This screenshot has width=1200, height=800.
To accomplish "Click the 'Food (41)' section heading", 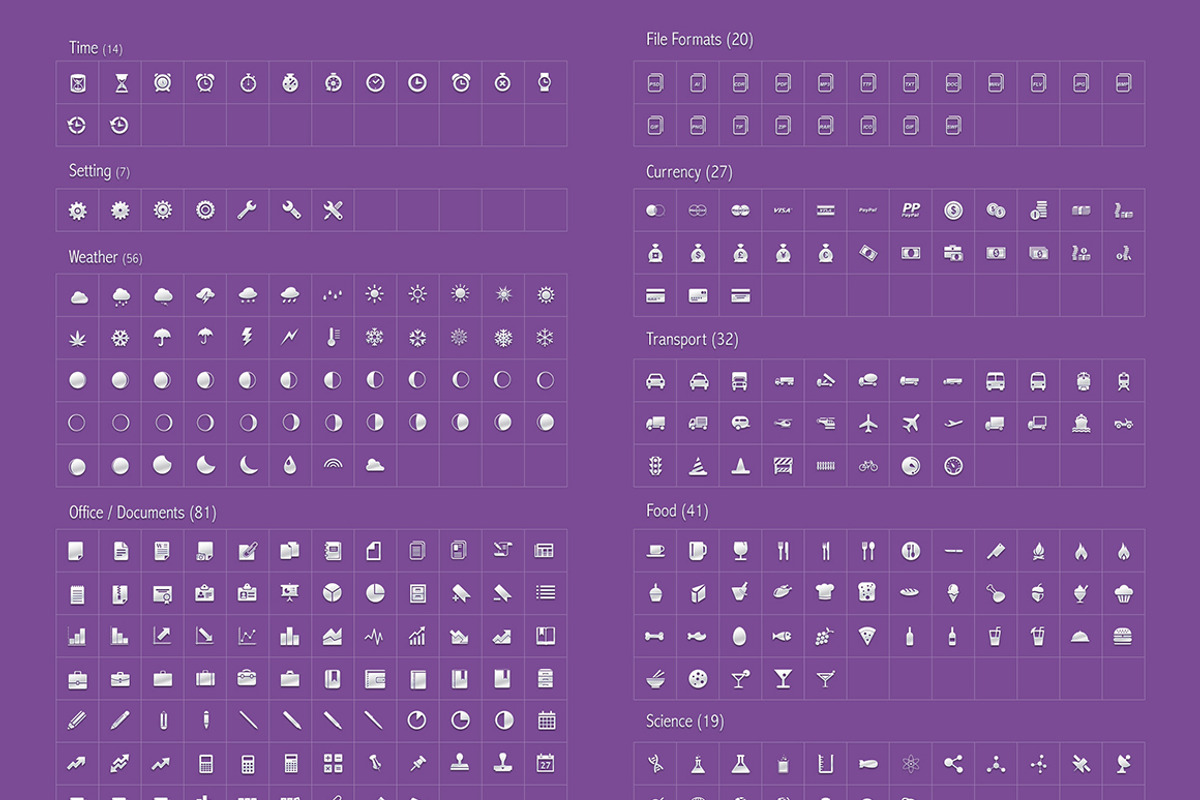I will [677, 510].
